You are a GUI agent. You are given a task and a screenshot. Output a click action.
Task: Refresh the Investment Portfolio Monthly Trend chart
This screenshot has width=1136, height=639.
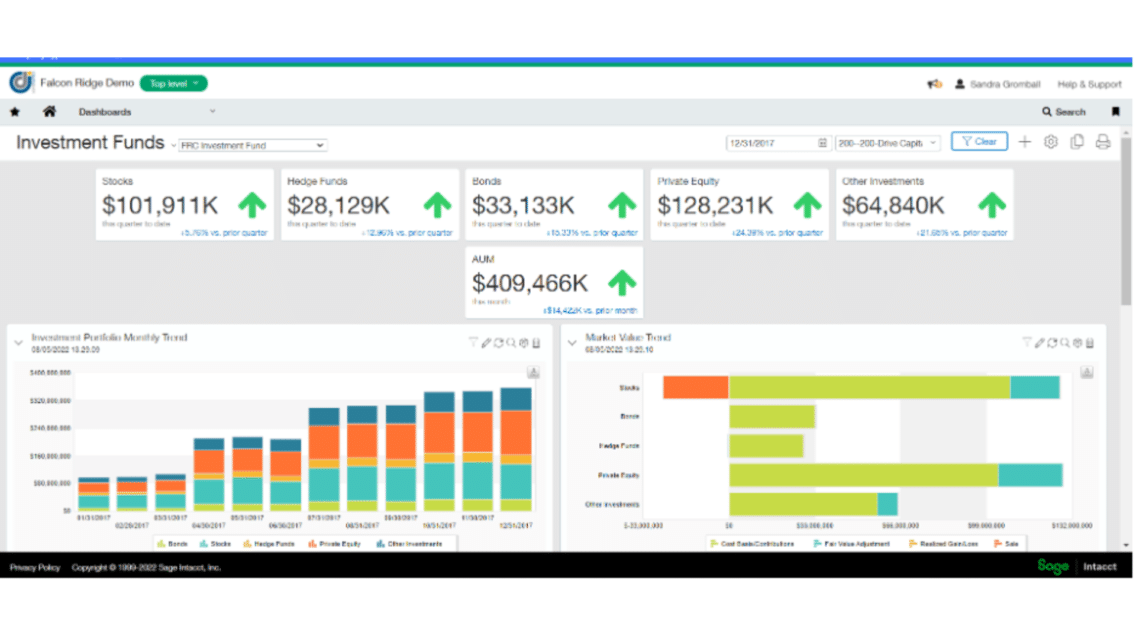click(x=498, y=343)
